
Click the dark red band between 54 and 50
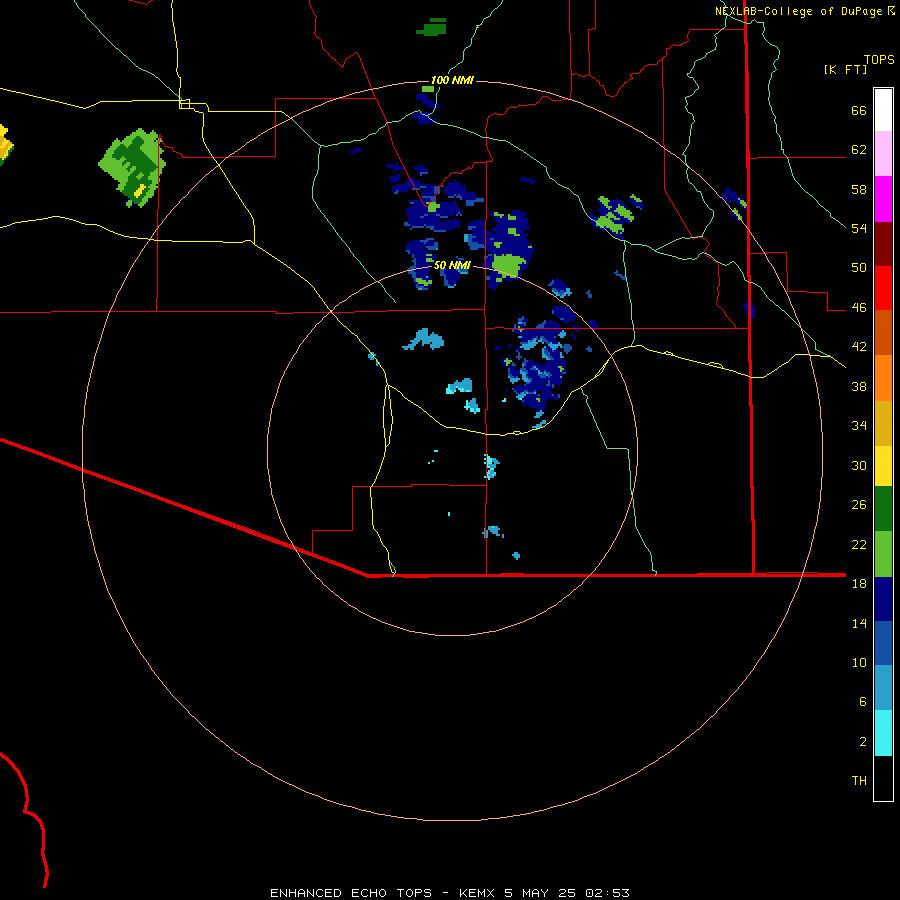pos(883,243)
